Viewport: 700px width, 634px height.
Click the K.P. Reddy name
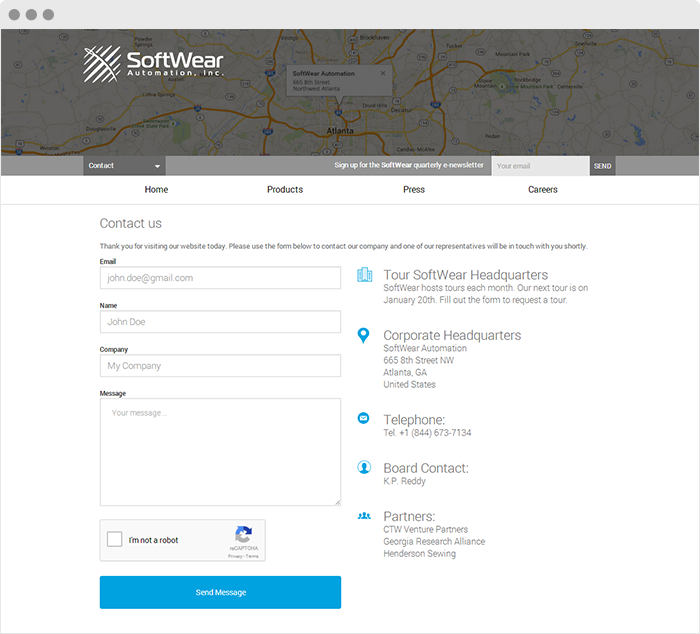(404, 481)
